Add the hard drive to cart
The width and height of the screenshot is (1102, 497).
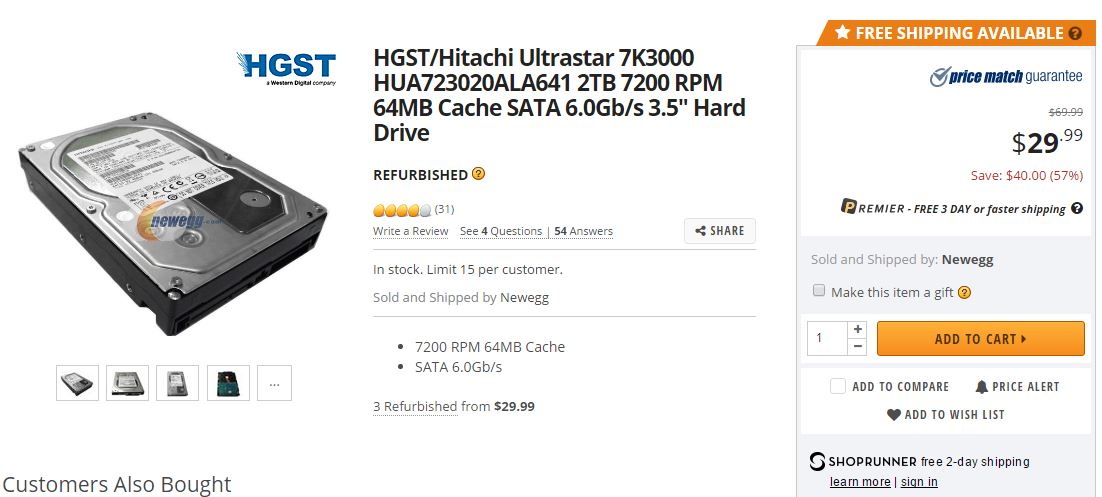tap(980, 339)
